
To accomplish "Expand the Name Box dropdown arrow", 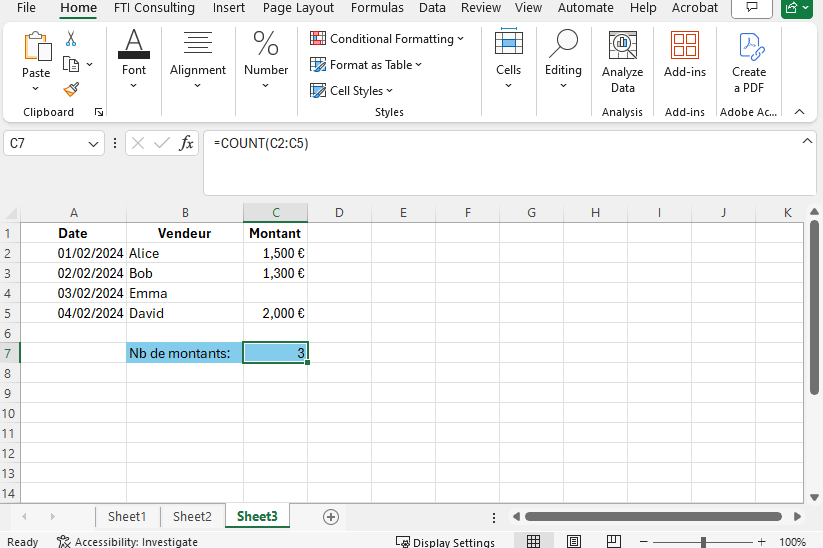I will coord(93,144).
